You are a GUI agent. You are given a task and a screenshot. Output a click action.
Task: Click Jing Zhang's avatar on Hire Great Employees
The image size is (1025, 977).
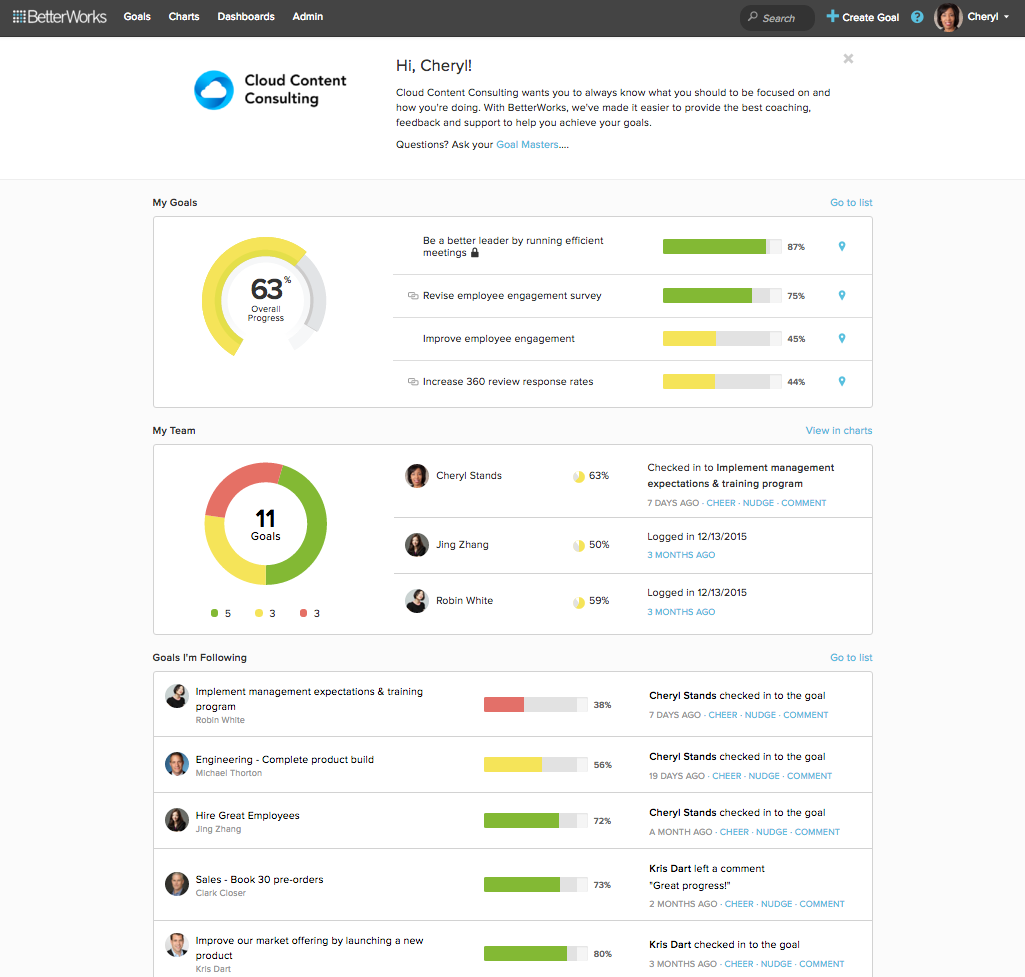point(176,820)
